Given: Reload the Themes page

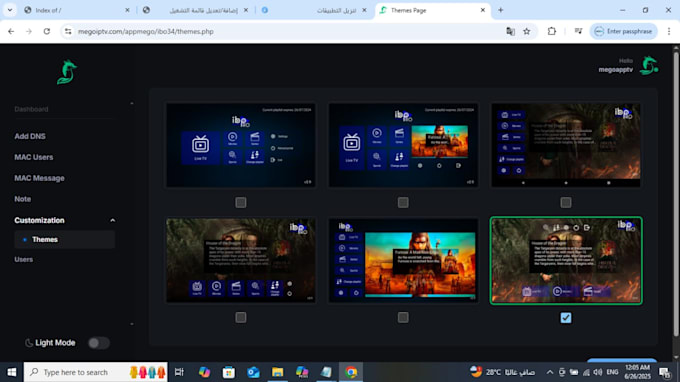Looking at the screenshot, I should tap(47, 31).
